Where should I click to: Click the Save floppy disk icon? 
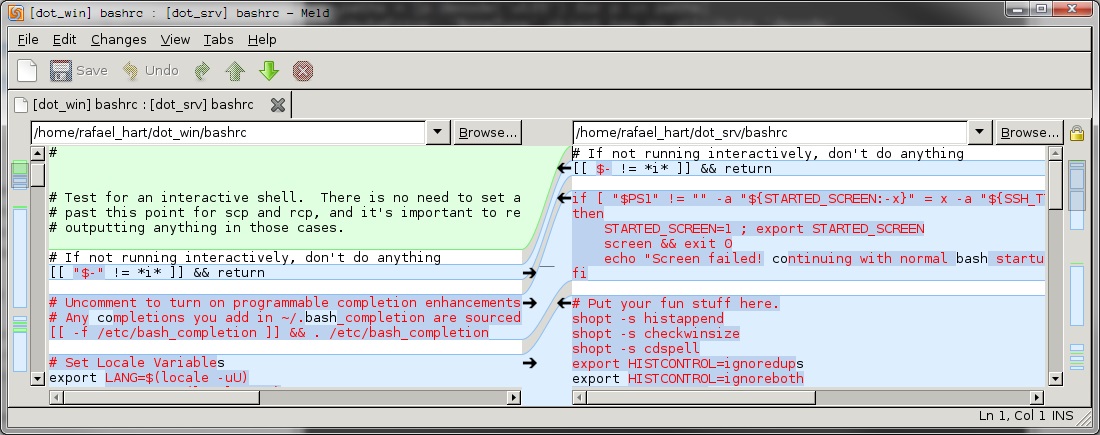tap(61, 71)
